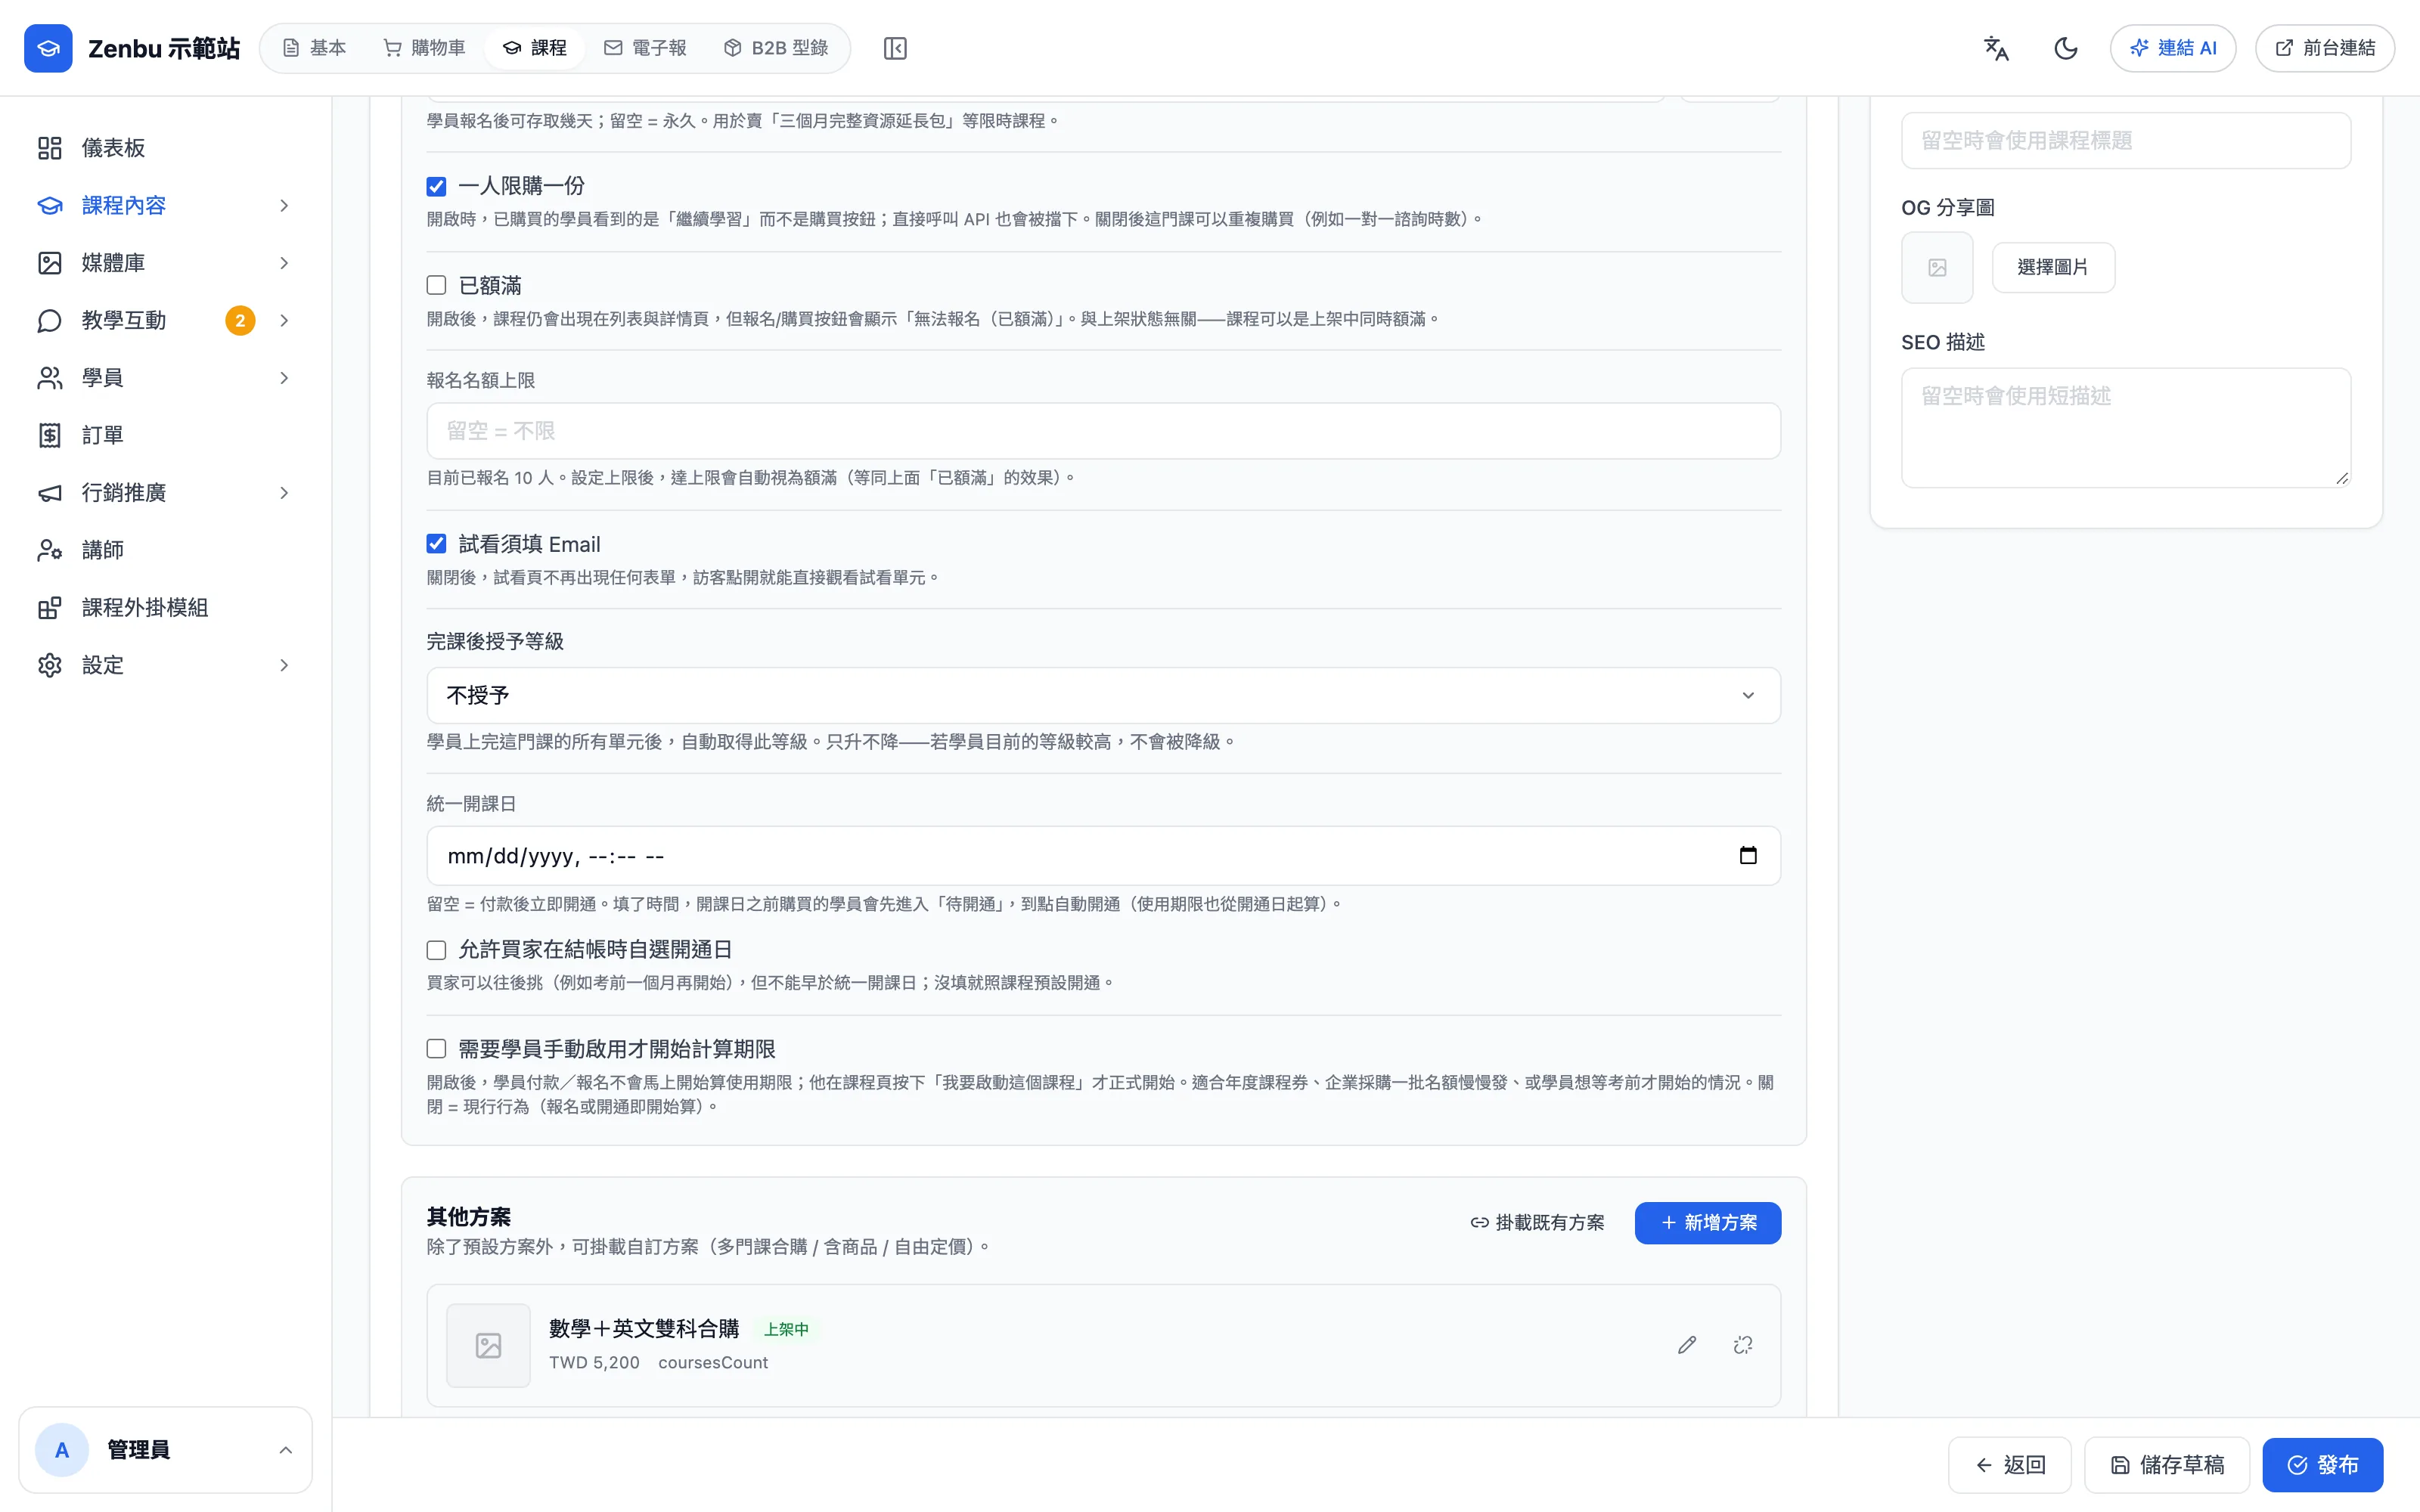Click the 選擇圖片 button
2420x1512 pixels.
click(x=2053, y=267)
